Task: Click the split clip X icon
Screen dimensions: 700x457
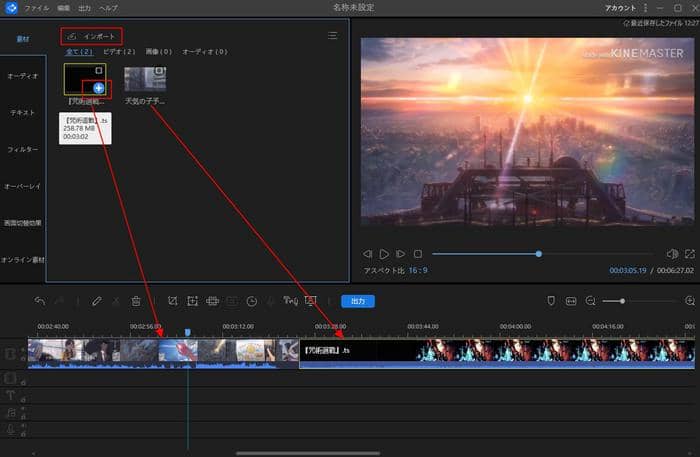Action: pyautogui.click(x=116, y=301)
